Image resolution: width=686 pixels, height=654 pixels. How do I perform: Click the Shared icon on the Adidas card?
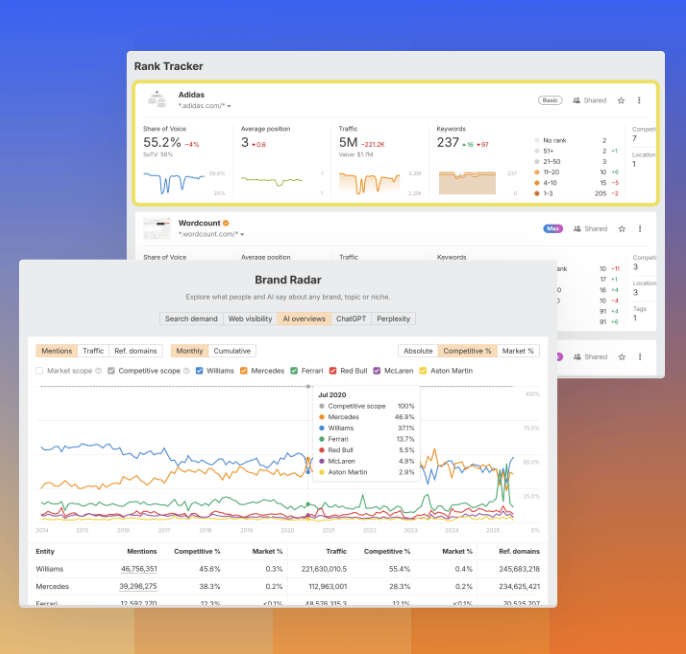(576, 100)
